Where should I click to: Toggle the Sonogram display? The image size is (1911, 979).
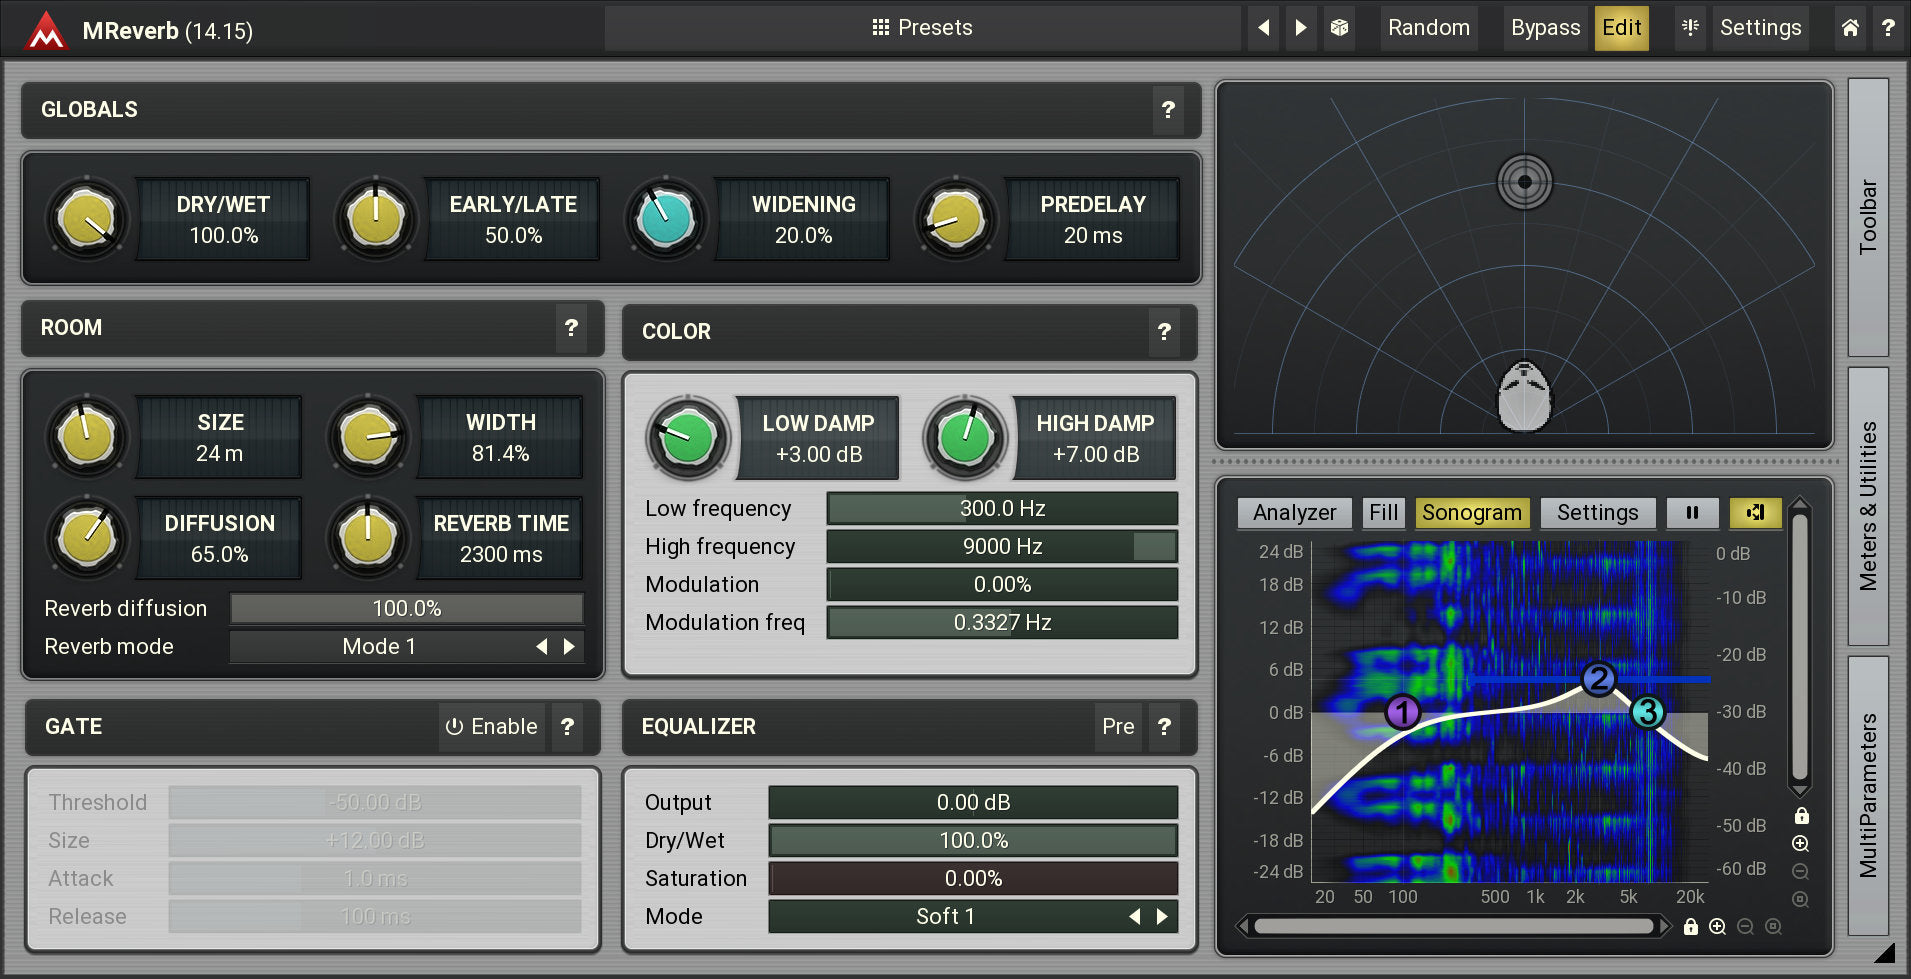pos(1471,513)
